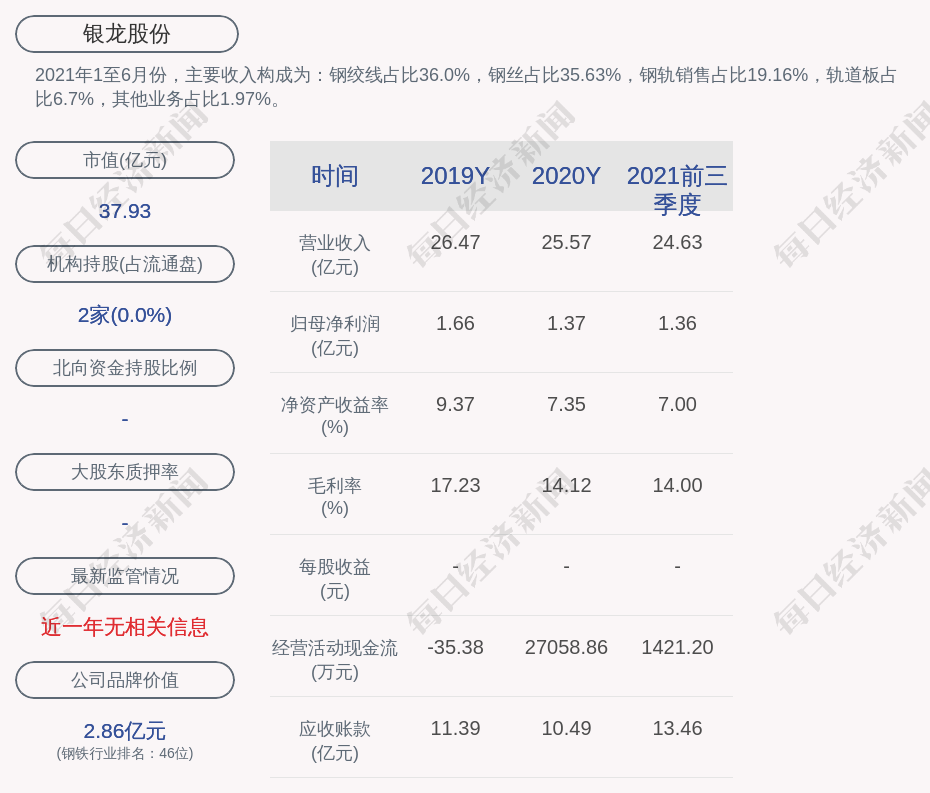Click net profit value 1.37

566,323
